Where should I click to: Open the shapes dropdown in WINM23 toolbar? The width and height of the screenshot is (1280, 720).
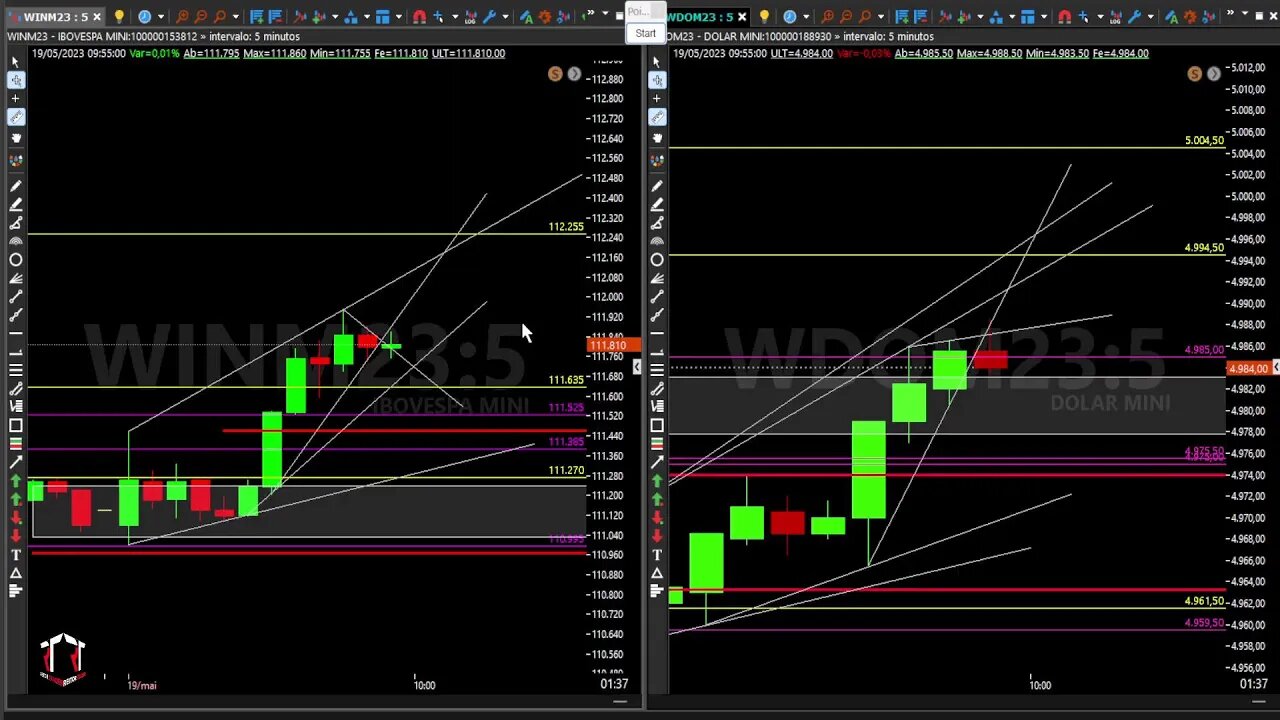pos(367,17)
